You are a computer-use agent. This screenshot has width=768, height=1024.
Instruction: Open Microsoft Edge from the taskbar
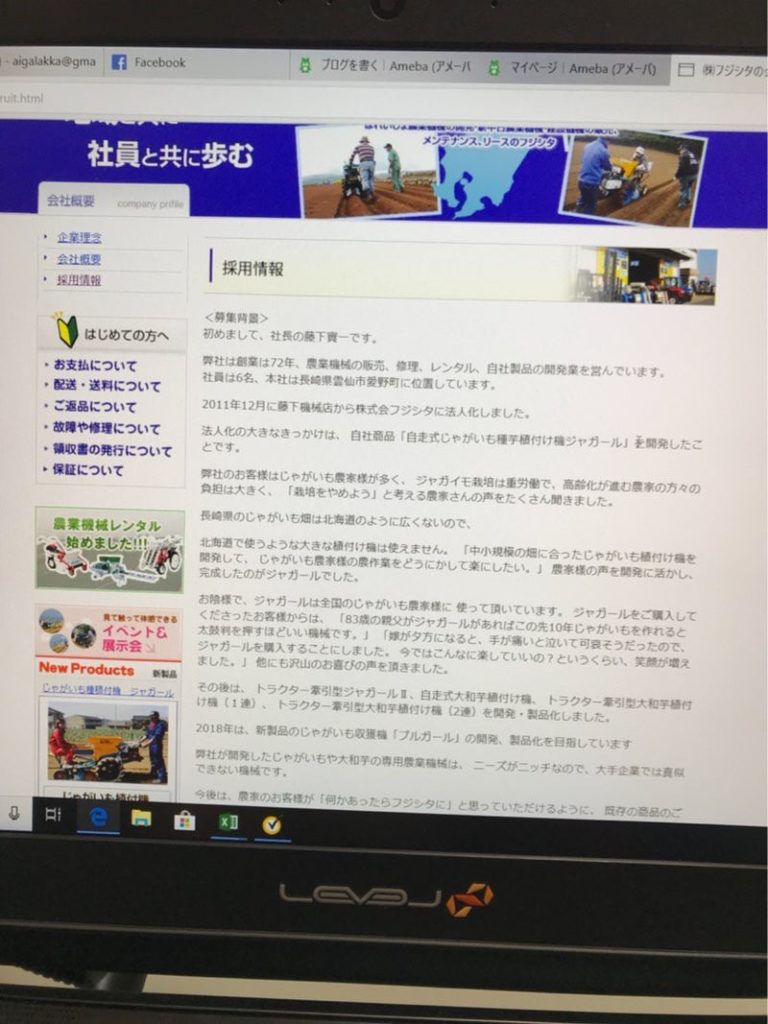(x=98, y=817)
